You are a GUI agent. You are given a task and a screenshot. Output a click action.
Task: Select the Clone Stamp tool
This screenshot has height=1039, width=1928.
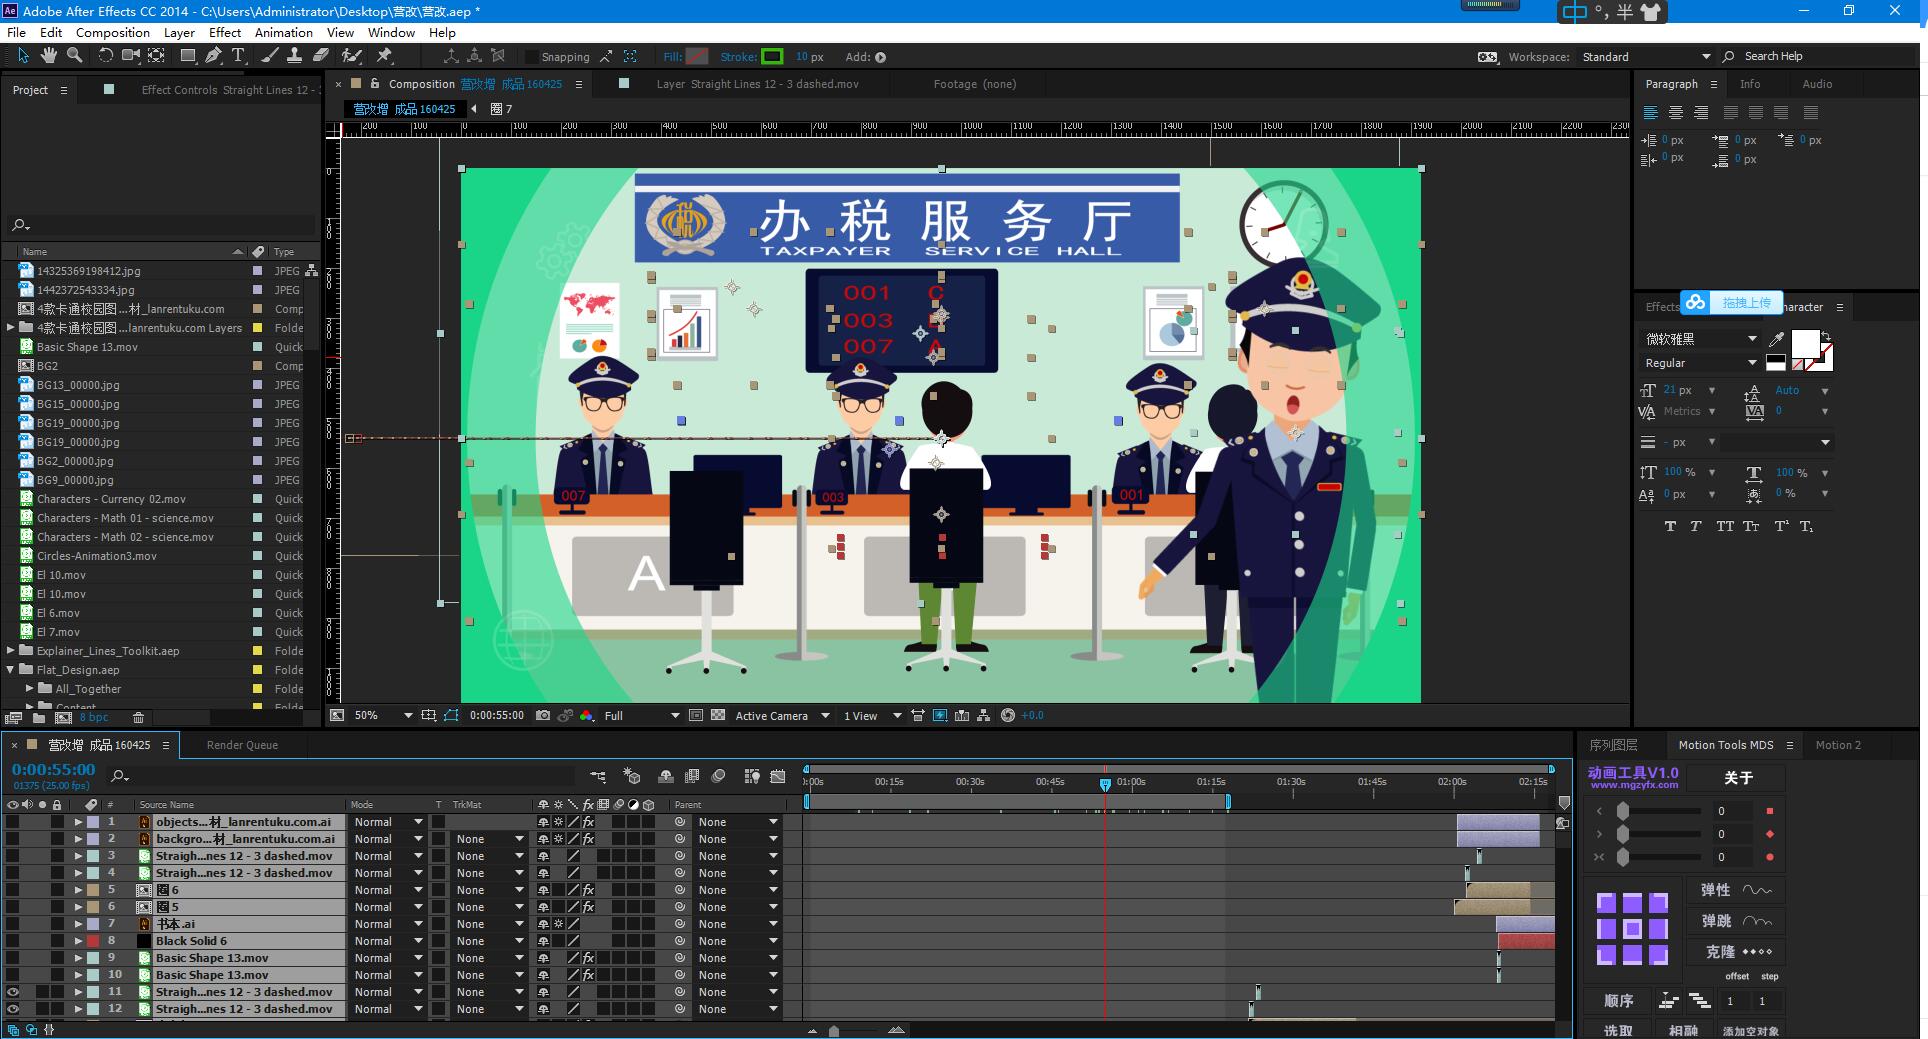click(295, 56)
